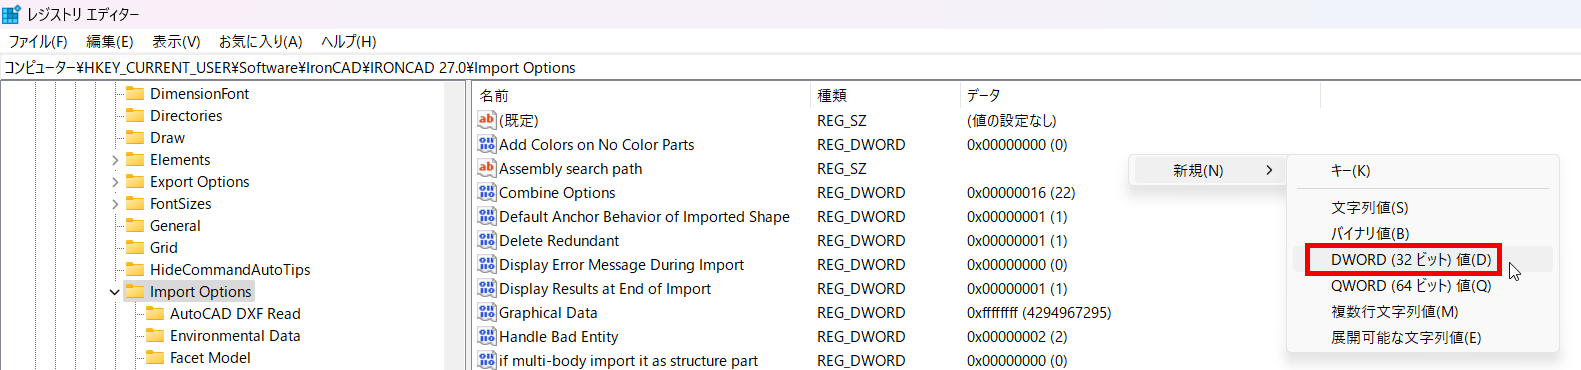Image resolution: width=1581 pixels, height=370 pixels.
Task: Click the Registry Editor app icon in title bar
Action: (12, 14)
